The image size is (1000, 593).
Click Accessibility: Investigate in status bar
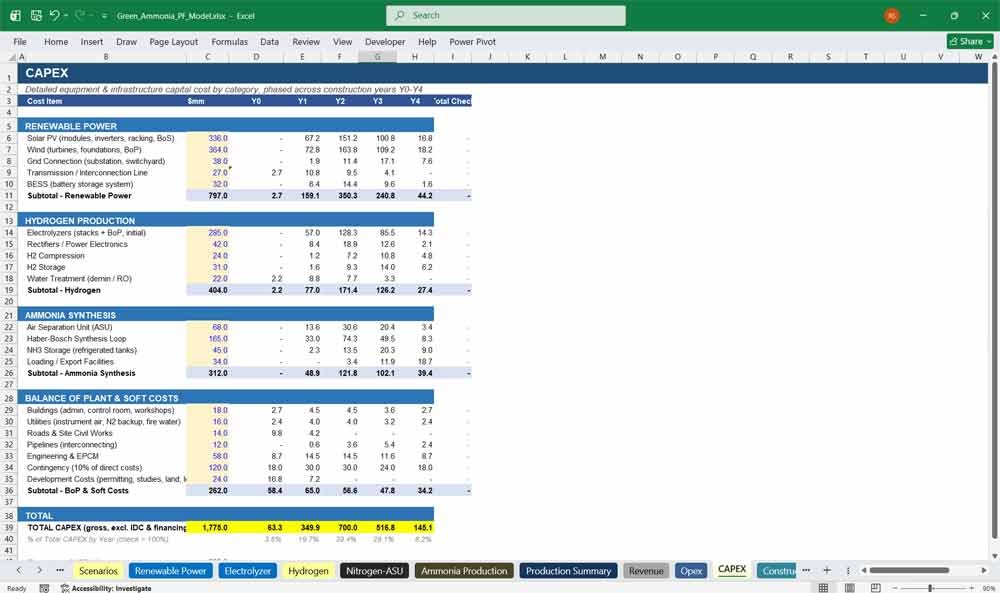tap(106, 588)
